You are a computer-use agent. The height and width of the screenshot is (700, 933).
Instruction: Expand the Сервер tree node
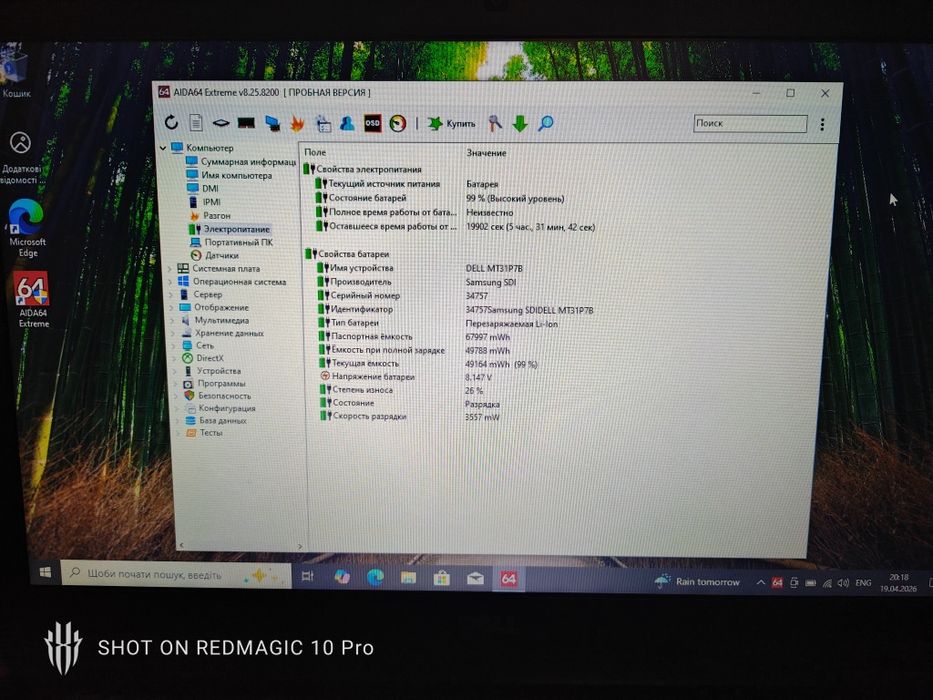pos(171,295)
